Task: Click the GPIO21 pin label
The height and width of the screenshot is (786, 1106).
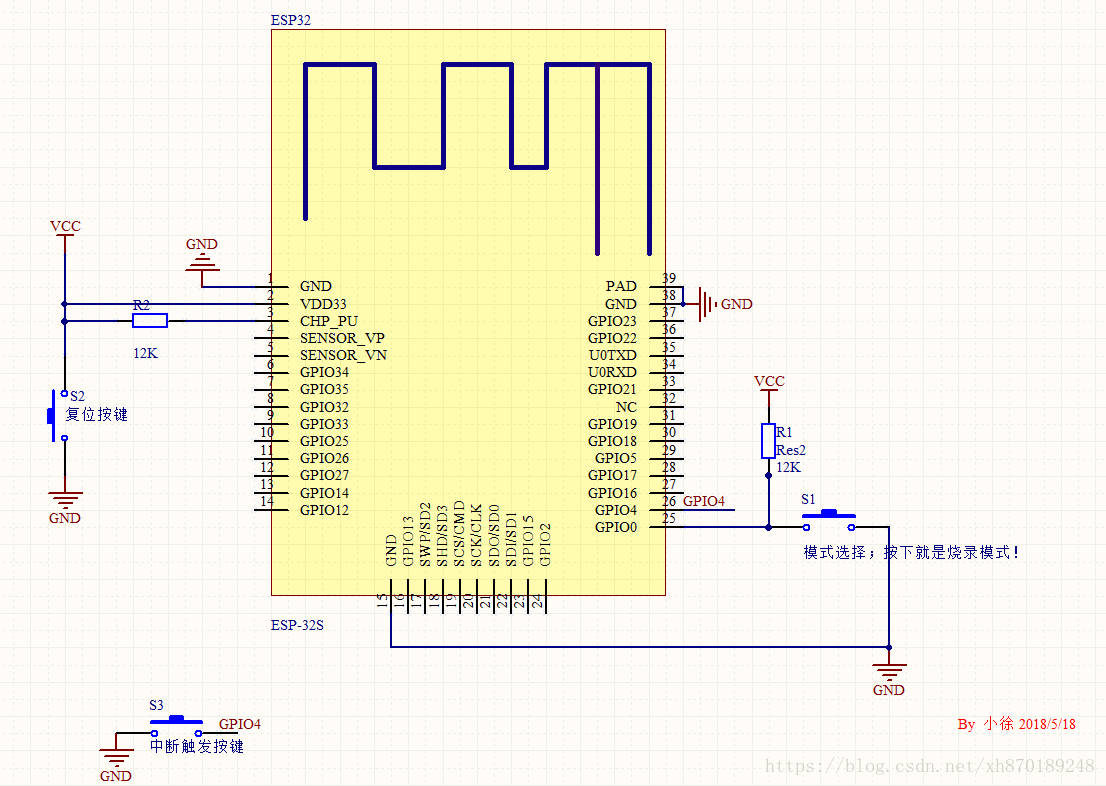Action: point(612,389)
